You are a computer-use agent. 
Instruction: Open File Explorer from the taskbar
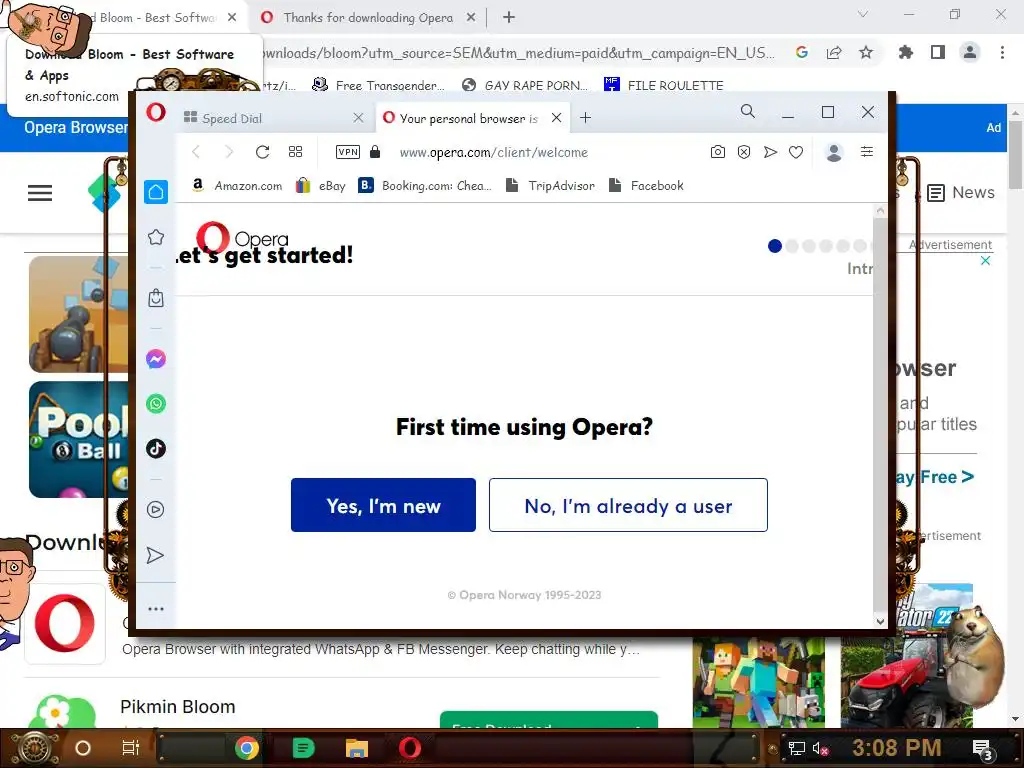357,748
